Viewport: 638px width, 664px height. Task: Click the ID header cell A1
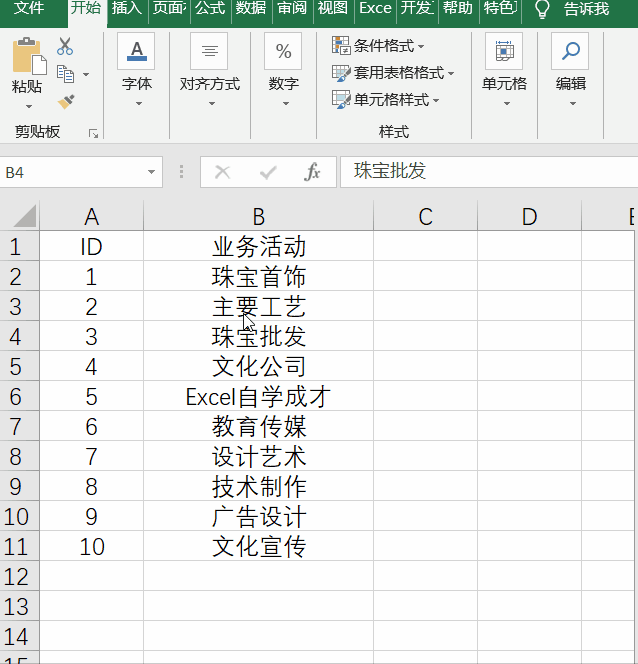(x=91, y=246)
